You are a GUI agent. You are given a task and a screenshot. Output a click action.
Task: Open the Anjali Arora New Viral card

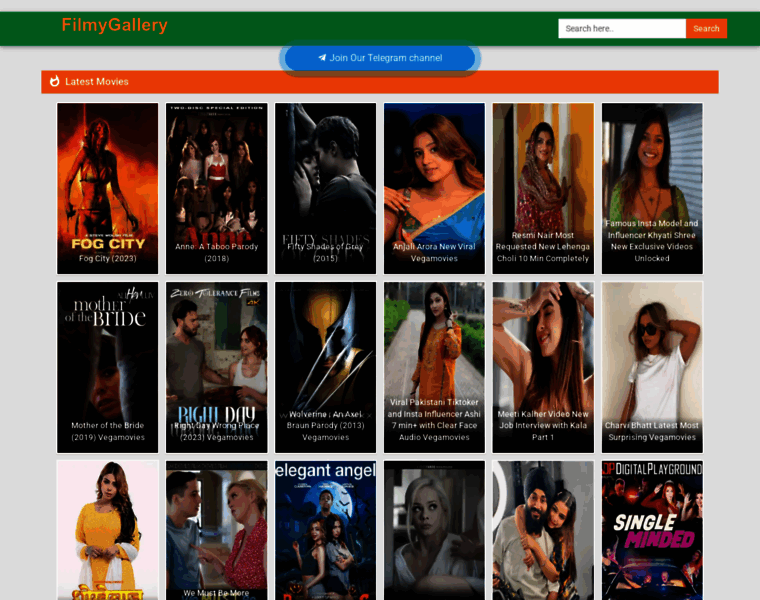(x=434, y=189)
